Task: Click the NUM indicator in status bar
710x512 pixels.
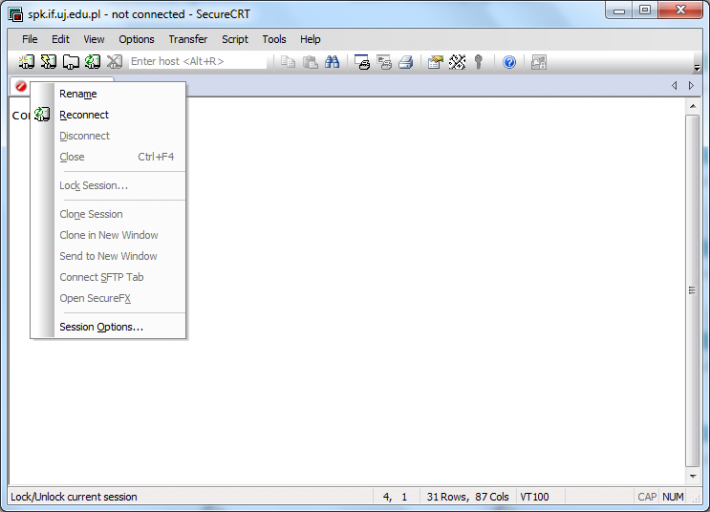Action: pyautogui.click(x=673, y=497)
